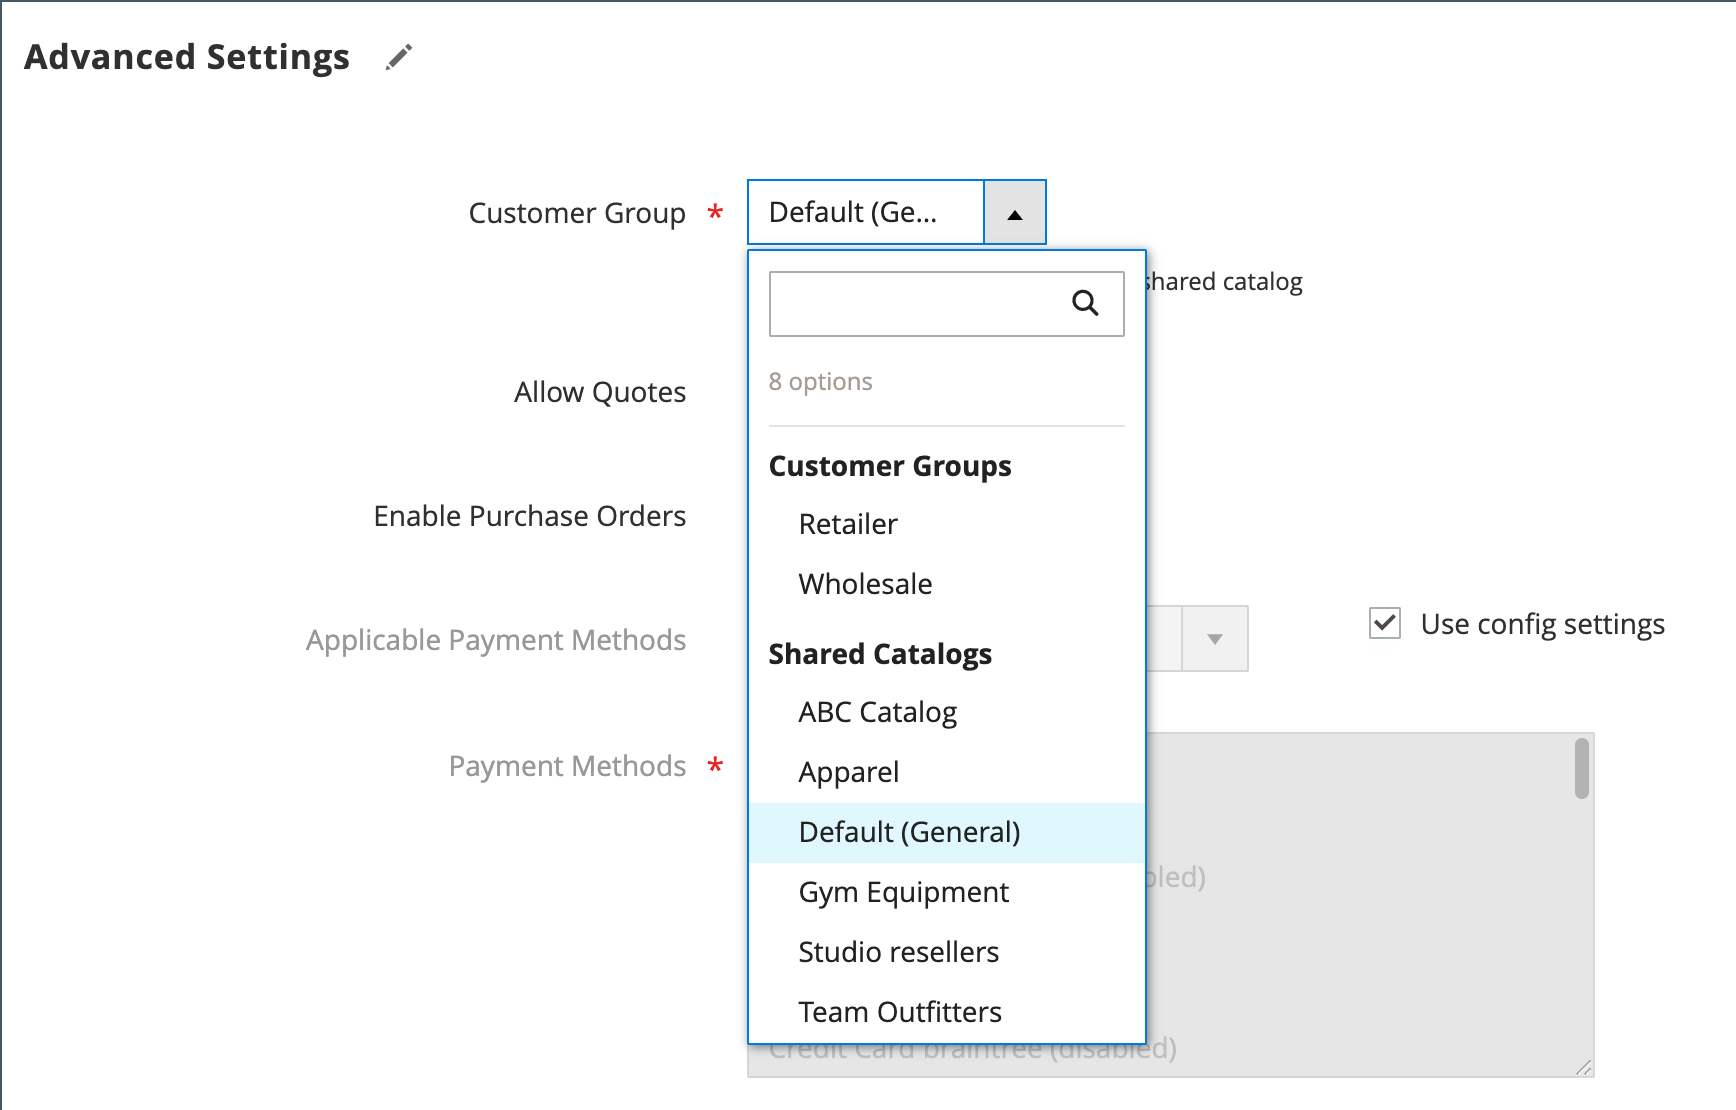
Task: Select the Studio resellers option
Action: [x=898, y=952]
